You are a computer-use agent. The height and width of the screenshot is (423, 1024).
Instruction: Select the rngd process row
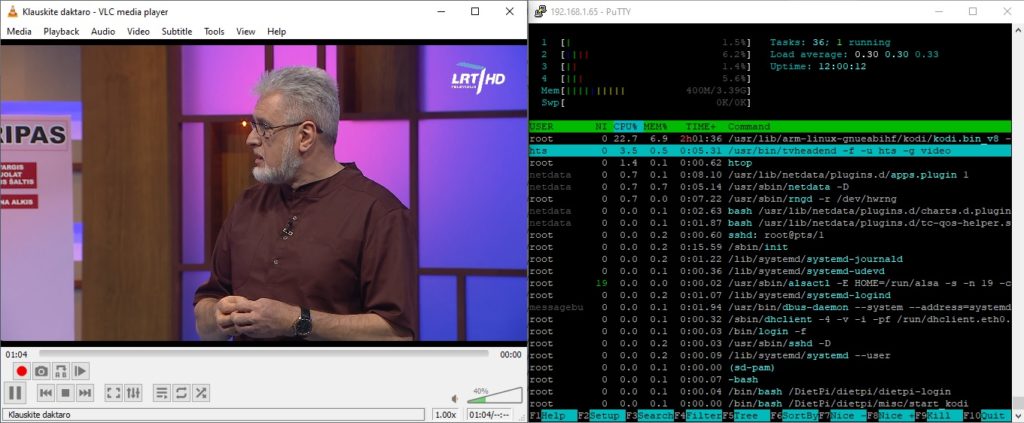tap(771, 198)
